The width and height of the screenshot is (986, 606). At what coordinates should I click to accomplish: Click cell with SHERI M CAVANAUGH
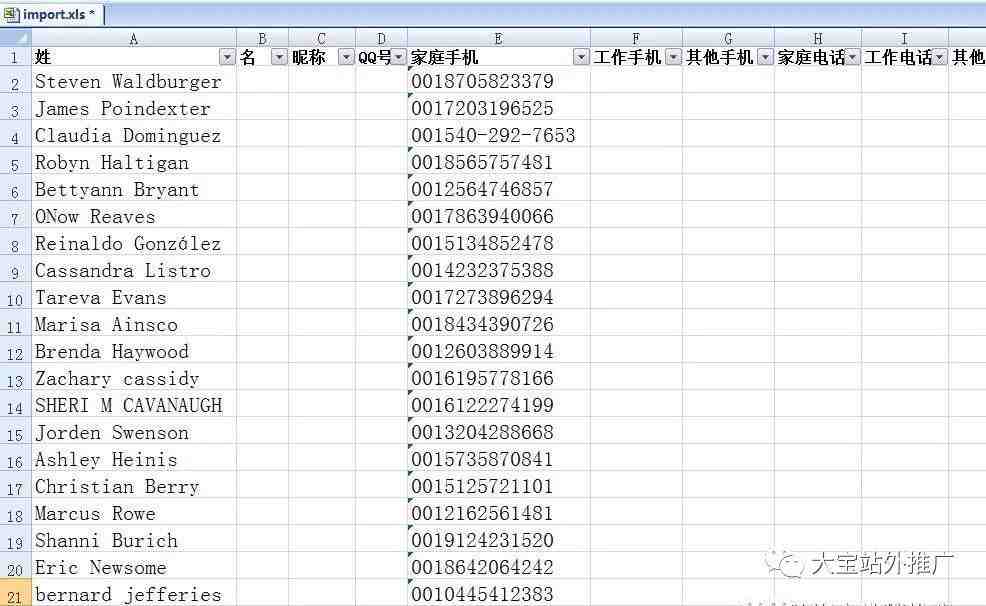[134, 406]
